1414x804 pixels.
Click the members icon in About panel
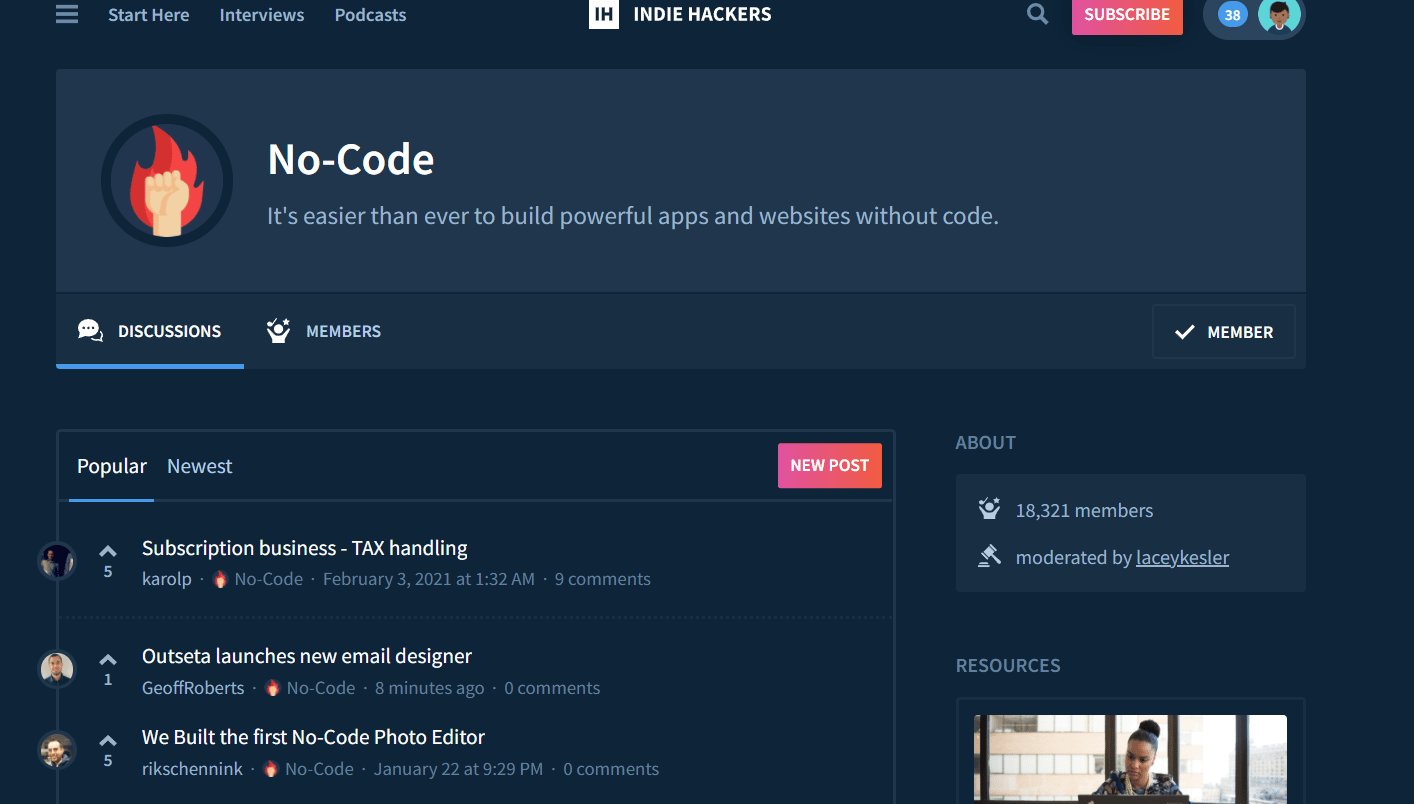[989, 510]
